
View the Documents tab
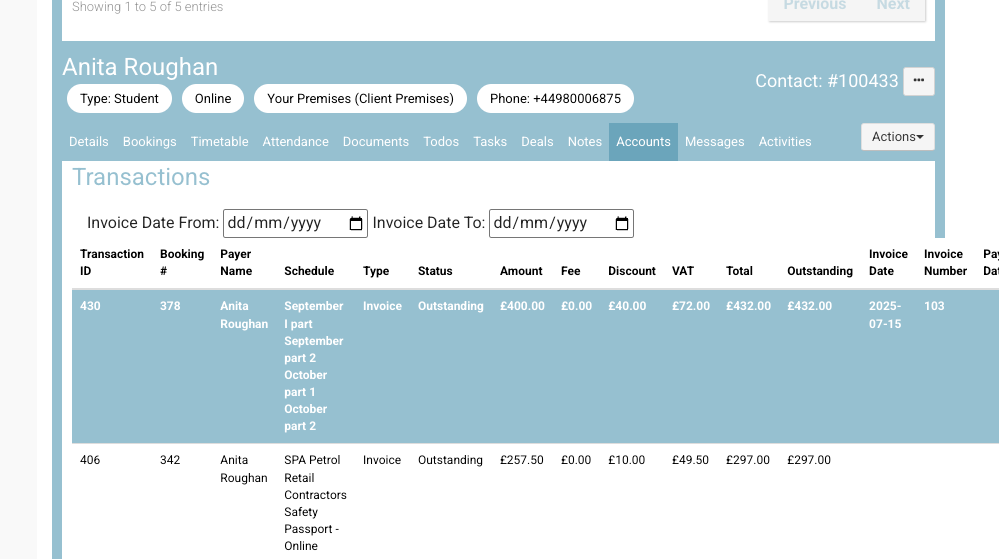pos(375,142)
